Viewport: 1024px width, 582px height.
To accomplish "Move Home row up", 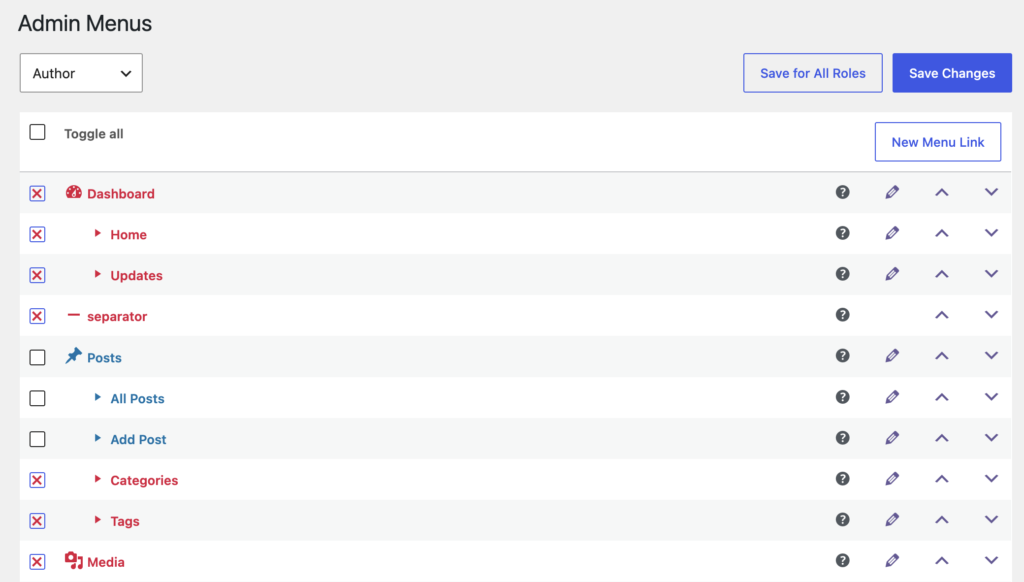I will point(942,233).
